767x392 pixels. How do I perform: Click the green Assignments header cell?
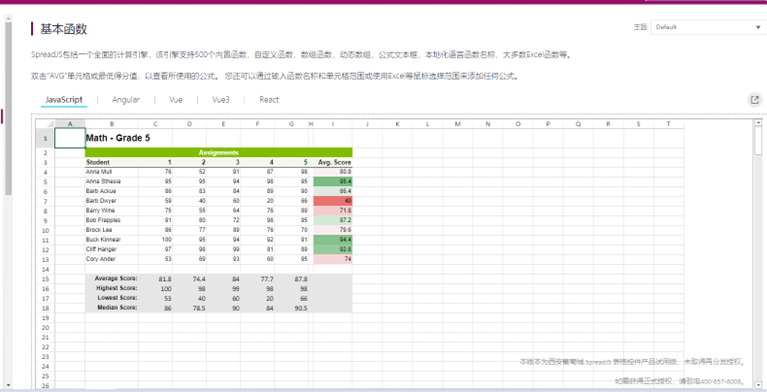click(x=219, y=153)
